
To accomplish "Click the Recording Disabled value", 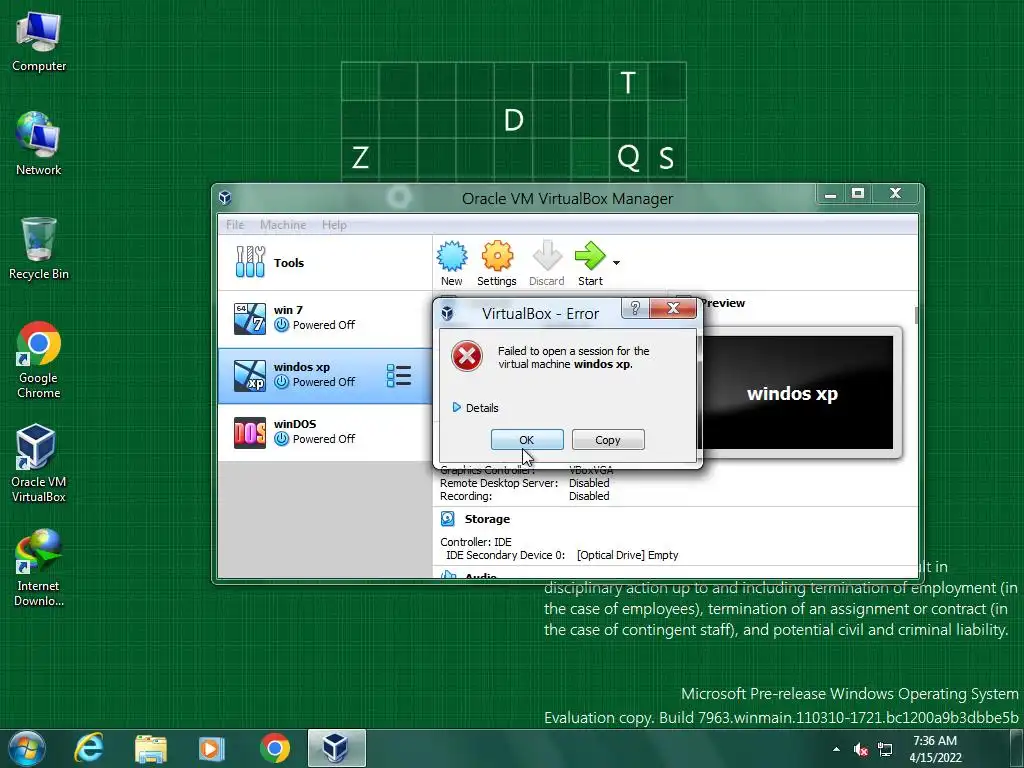I will click(x=589, y=496).
